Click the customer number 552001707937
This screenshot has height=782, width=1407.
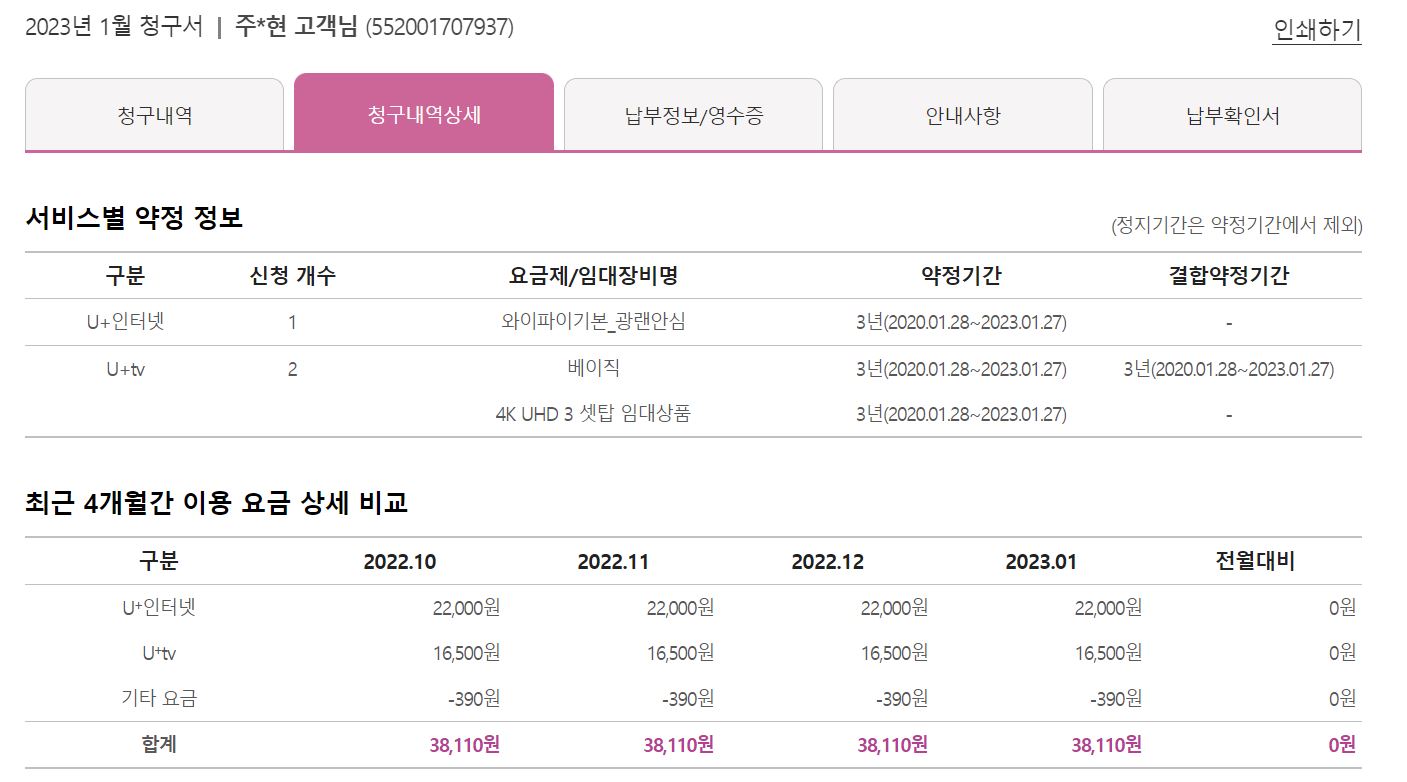[x=440, y=27]
